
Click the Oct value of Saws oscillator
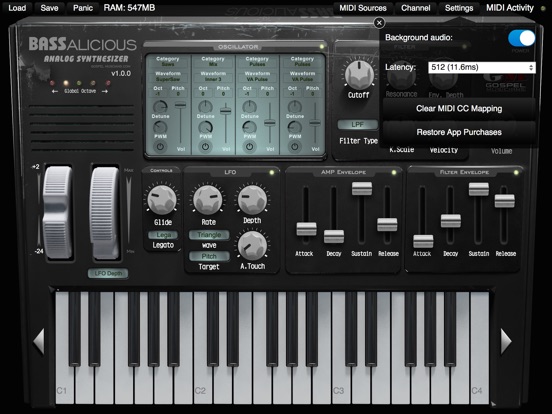click(158, 94)
